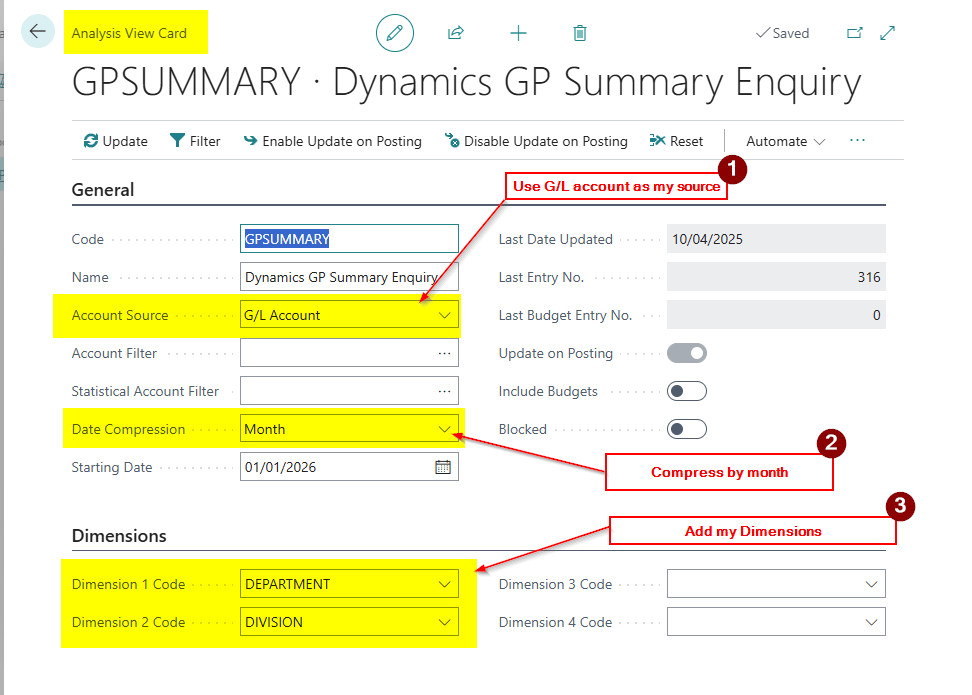Screen dimensions: 972x695
Task: Click the plus icon to create new
Action: [x=518, y=33]
